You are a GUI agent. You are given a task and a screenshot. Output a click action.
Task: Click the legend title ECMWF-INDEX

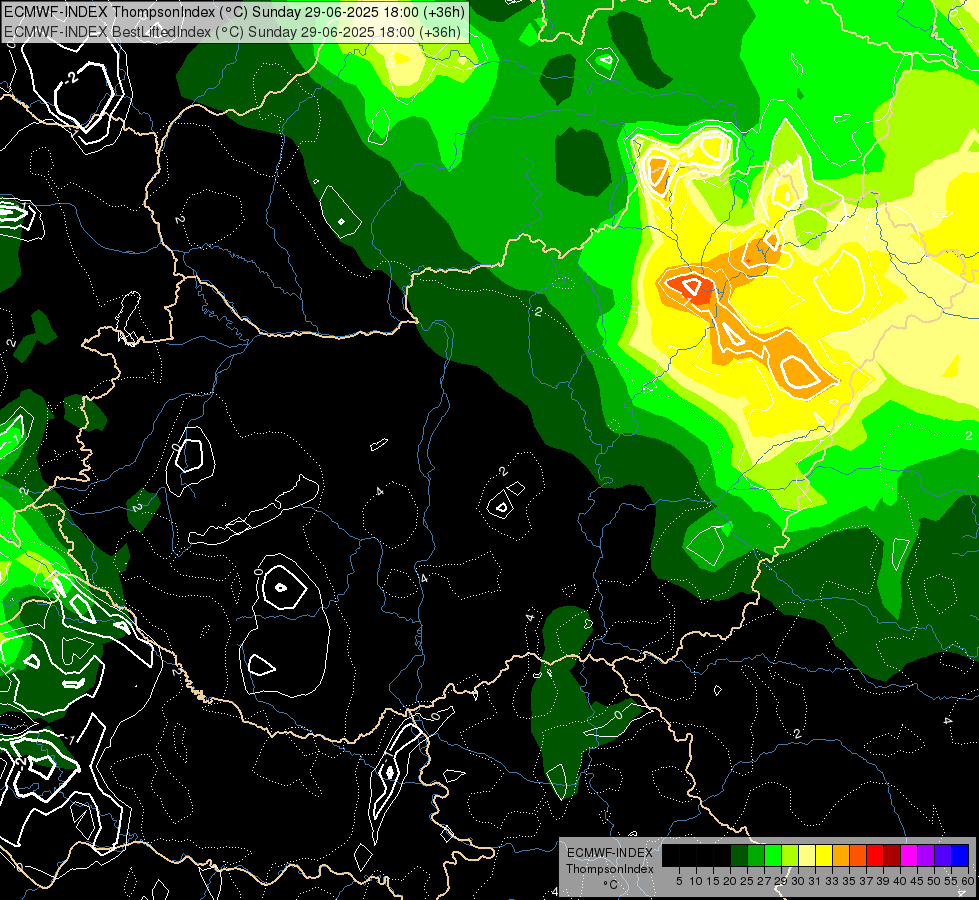click(610, 853)
